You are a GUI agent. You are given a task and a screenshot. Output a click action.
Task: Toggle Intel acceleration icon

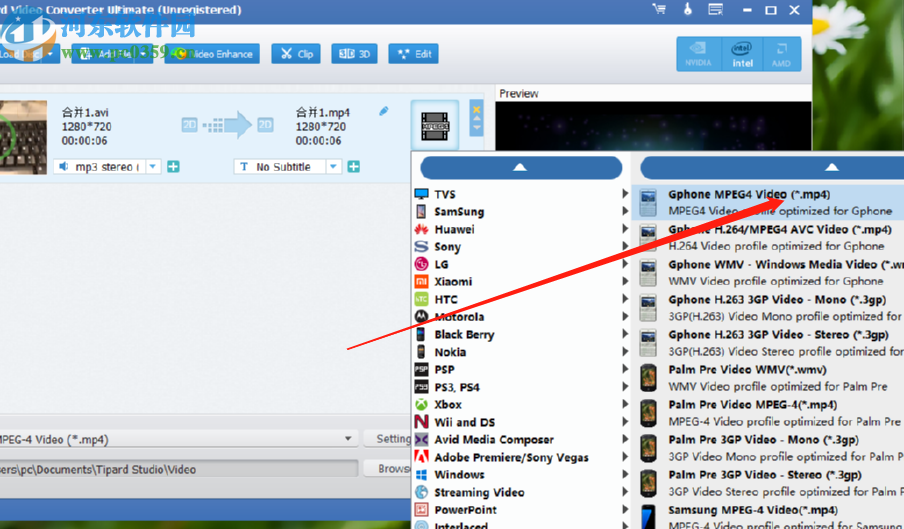742,54
